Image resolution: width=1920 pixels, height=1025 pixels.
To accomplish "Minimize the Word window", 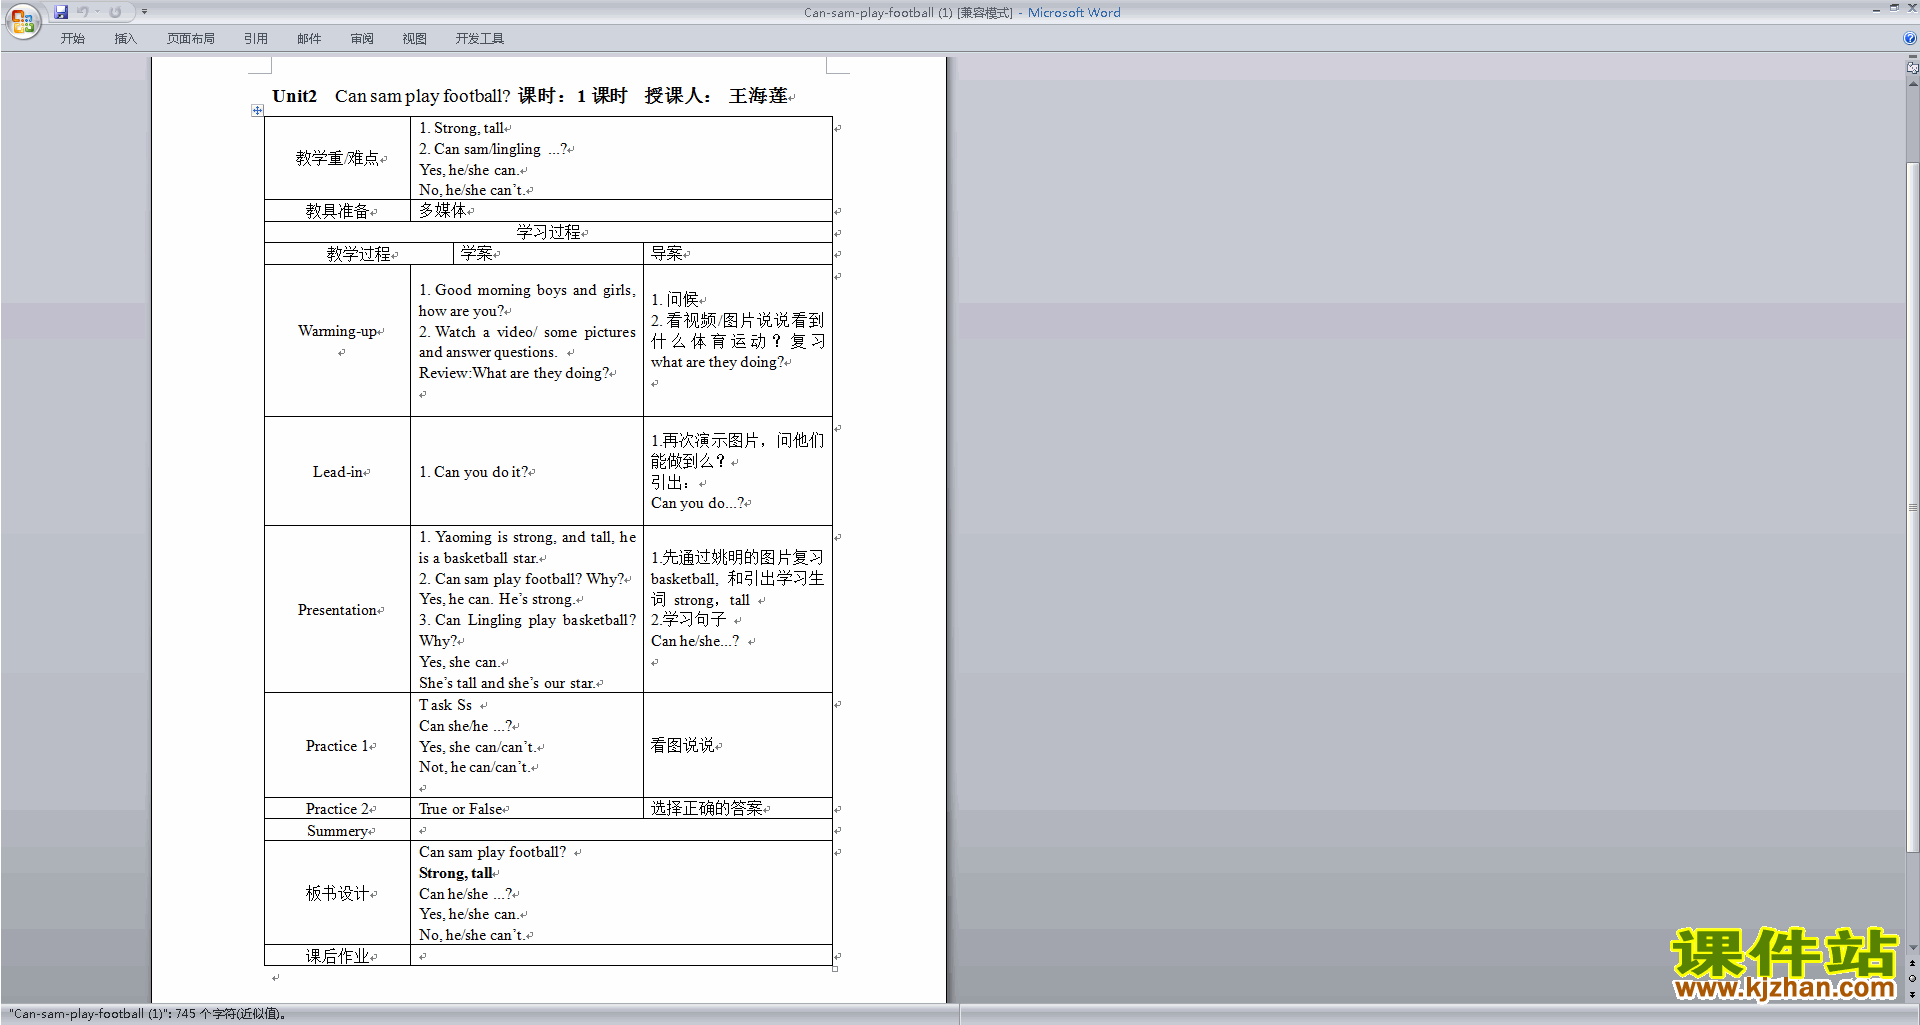I will (x=1876, y=9).
